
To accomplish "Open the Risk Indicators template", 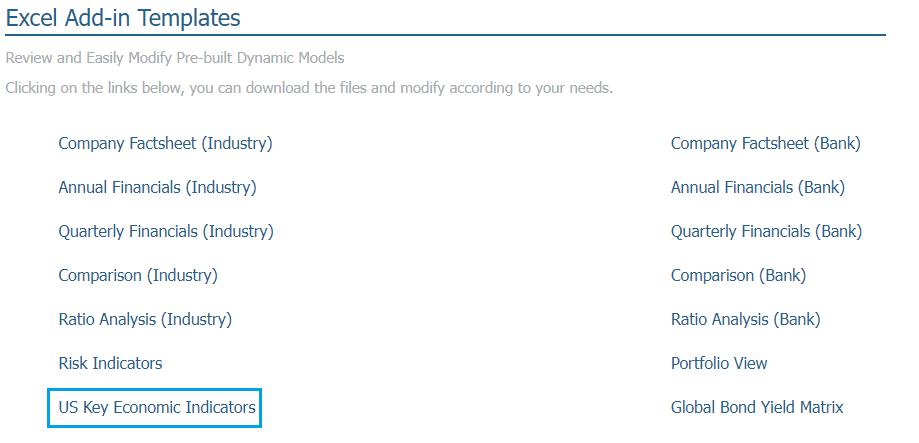I will point(110,363).
